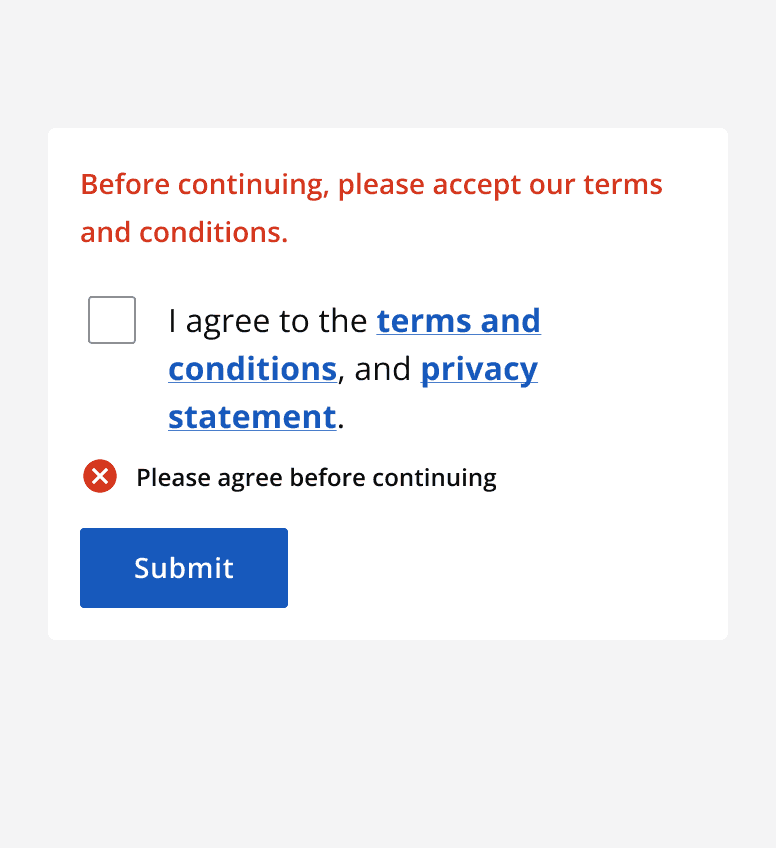
Task: Click the underlined 'statement' word
Action: pos(251,416)
